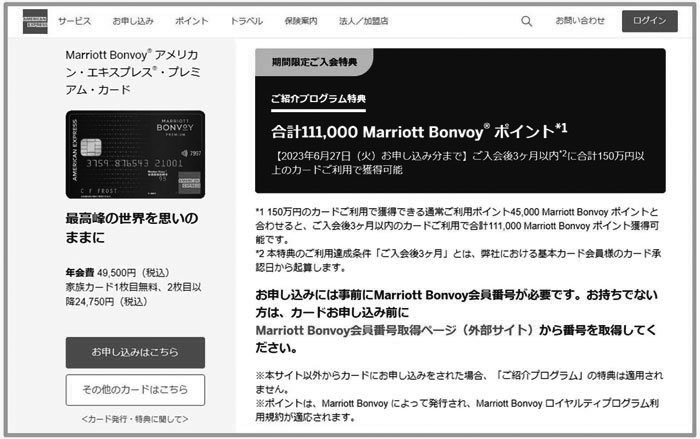Image resolution: width=700 pixels, height=439 pixels.
Task: Click the 年会費 49,500円（税込） text
Action: 117,272
